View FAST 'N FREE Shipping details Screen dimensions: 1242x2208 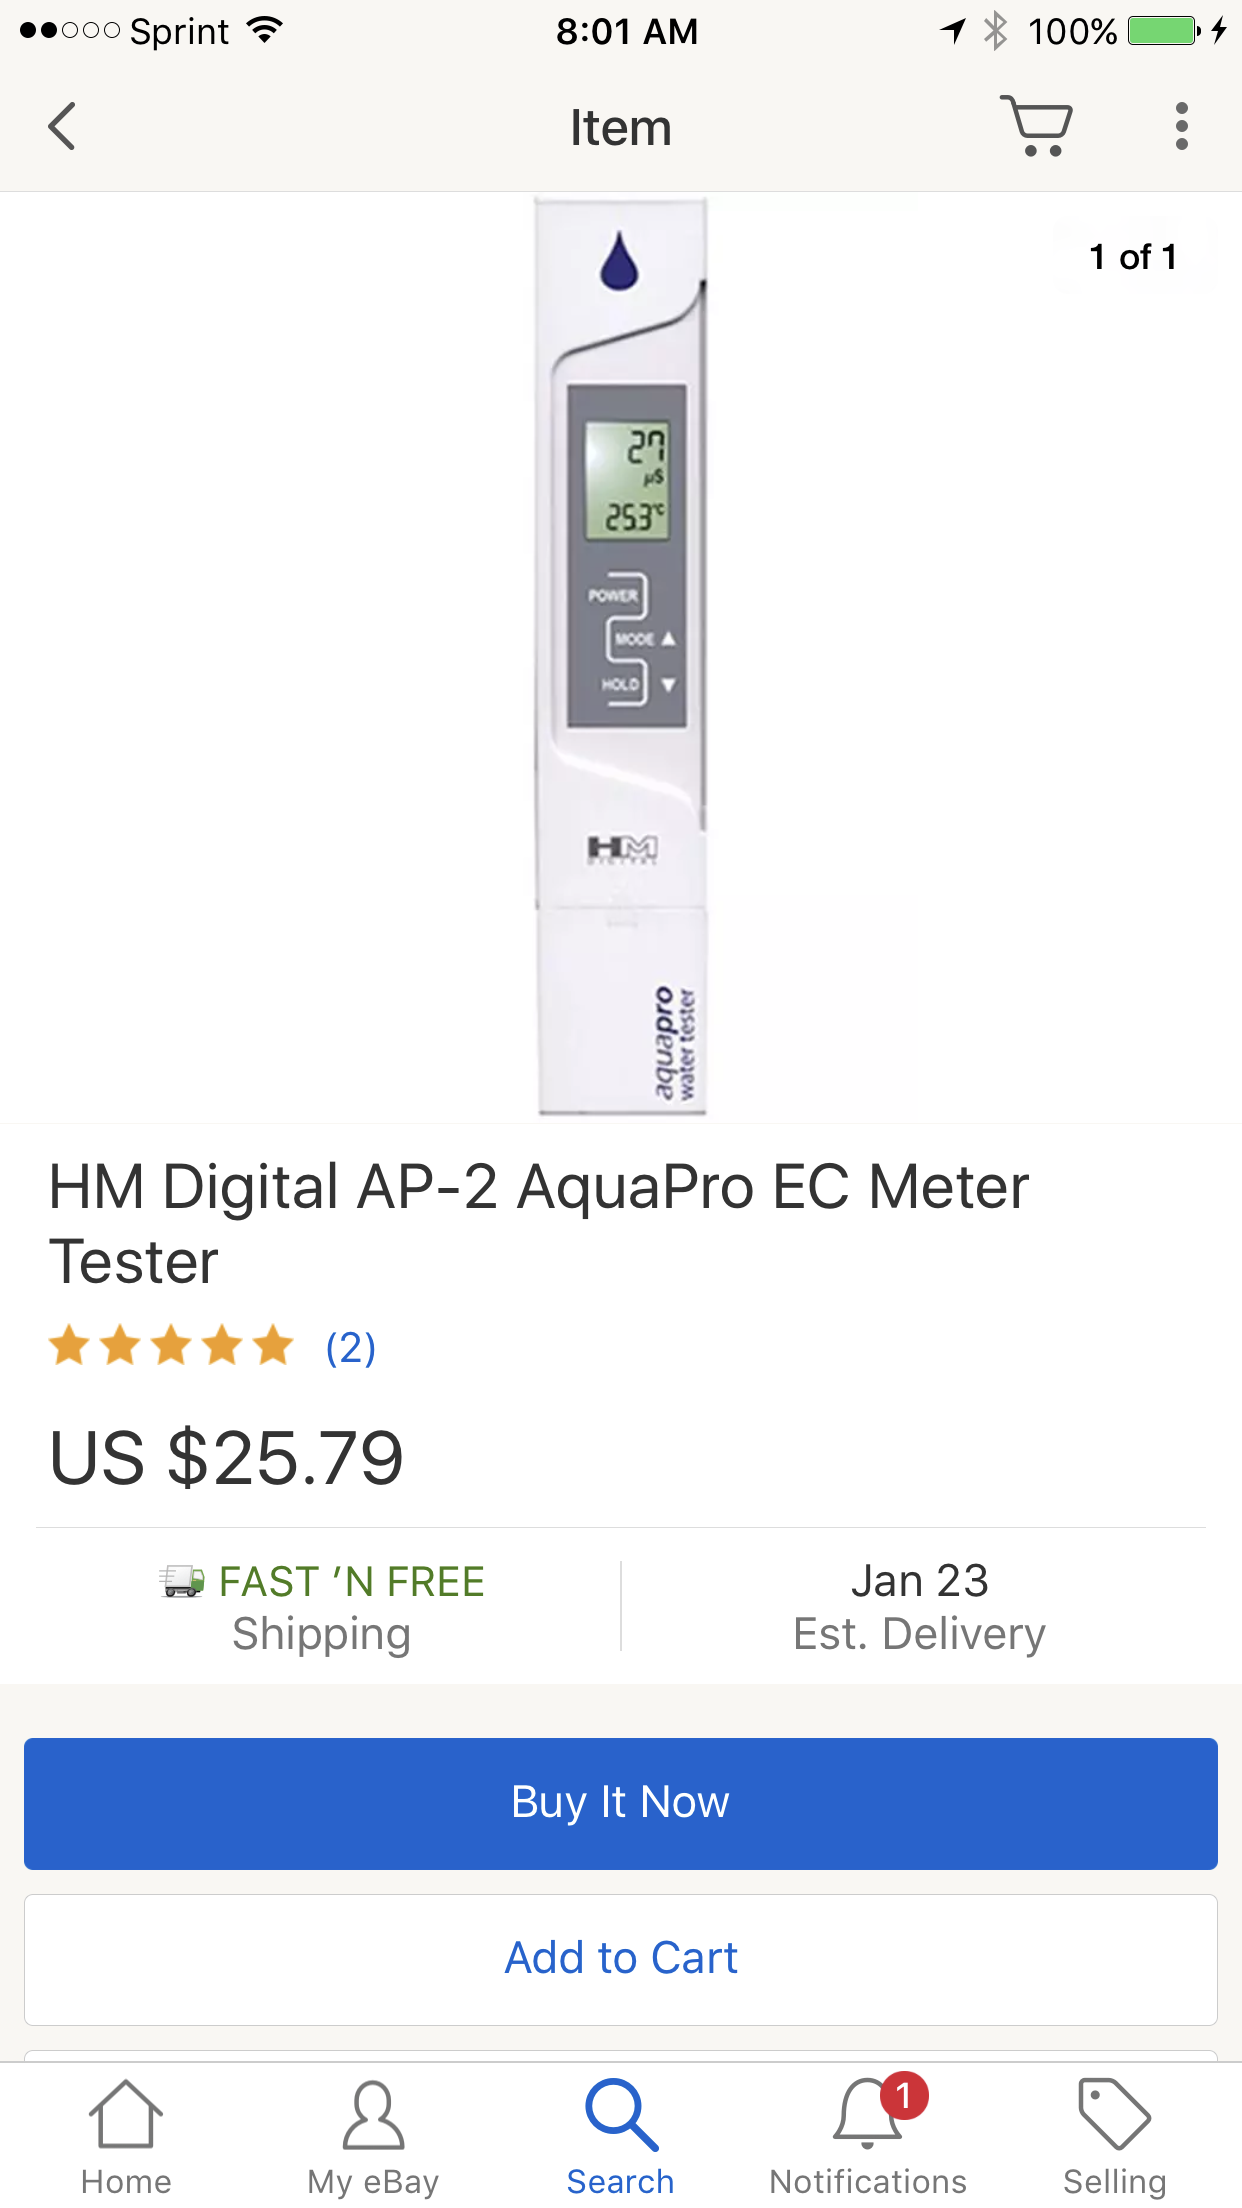coord(322,1607)
